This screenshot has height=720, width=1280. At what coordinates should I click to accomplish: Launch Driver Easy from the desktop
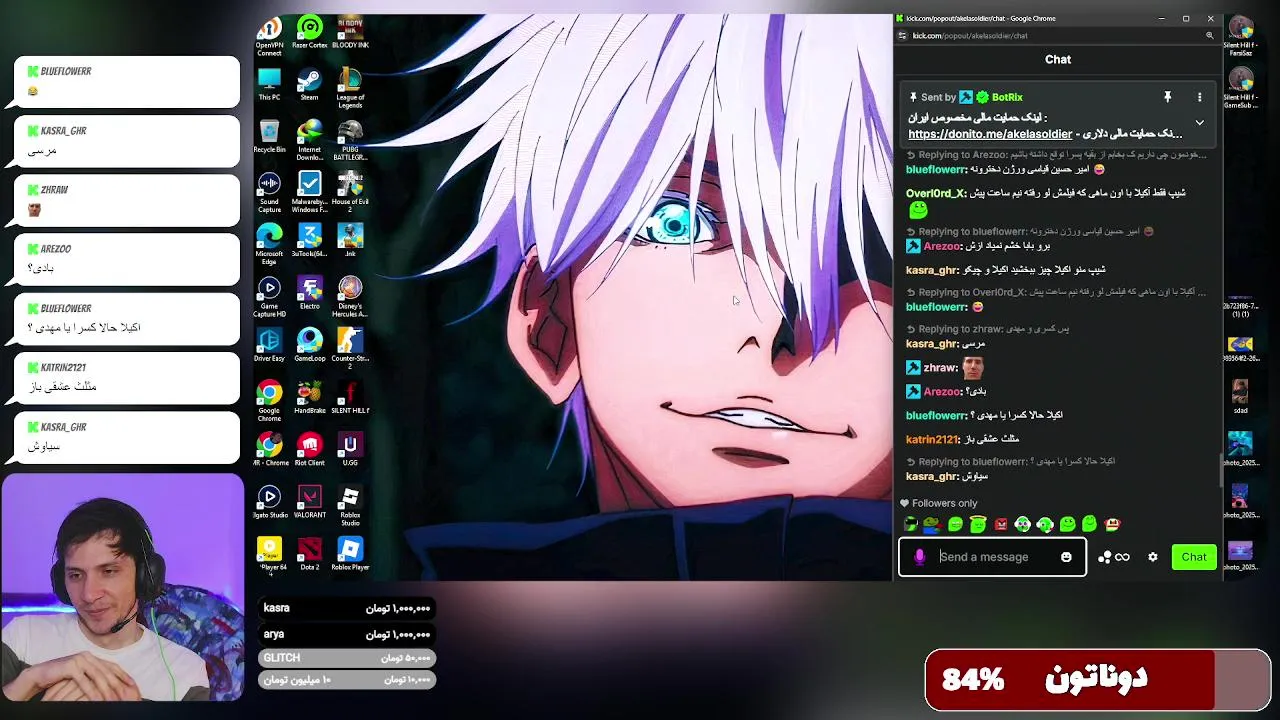pos(269,345)
